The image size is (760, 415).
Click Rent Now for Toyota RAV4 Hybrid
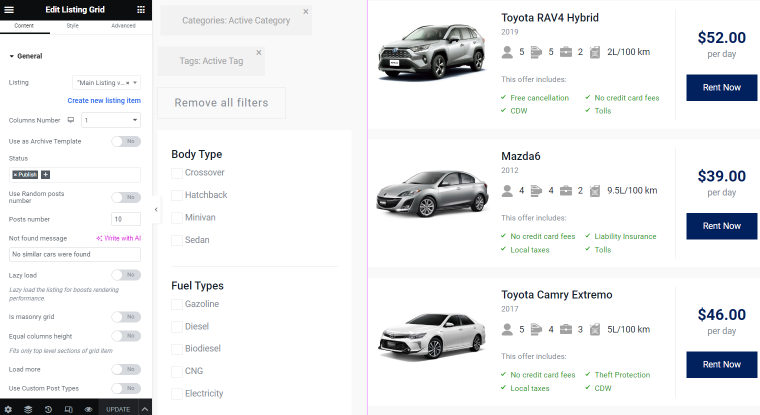click(722, 88)
